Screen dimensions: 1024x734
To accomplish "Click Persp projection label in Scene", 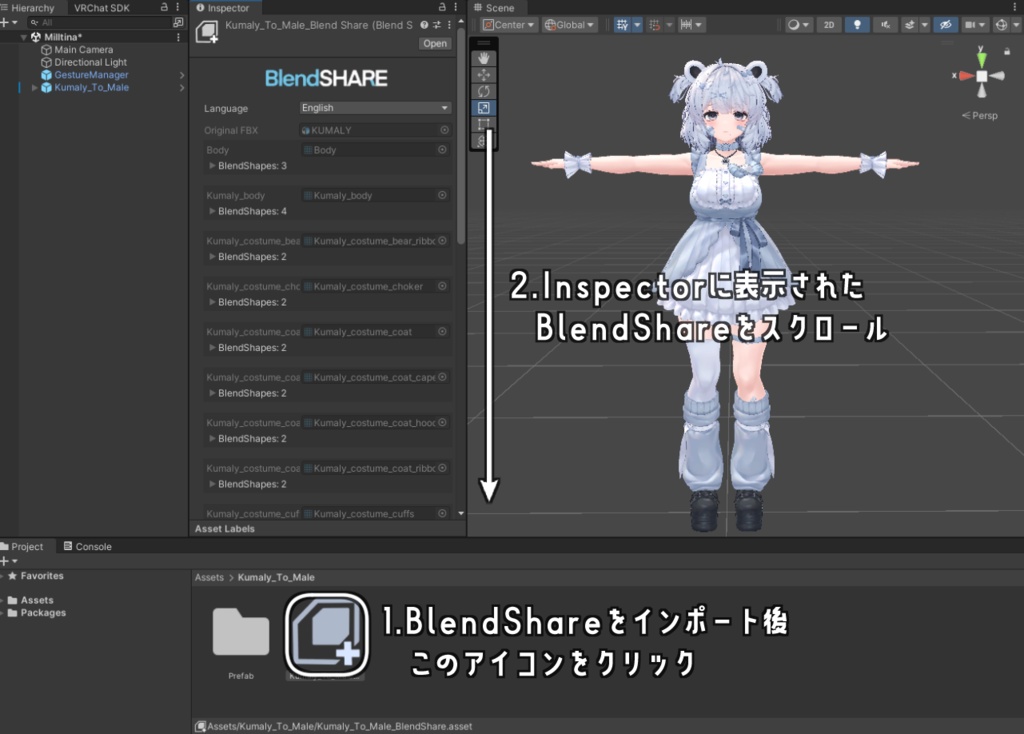I will coord(979,116).
